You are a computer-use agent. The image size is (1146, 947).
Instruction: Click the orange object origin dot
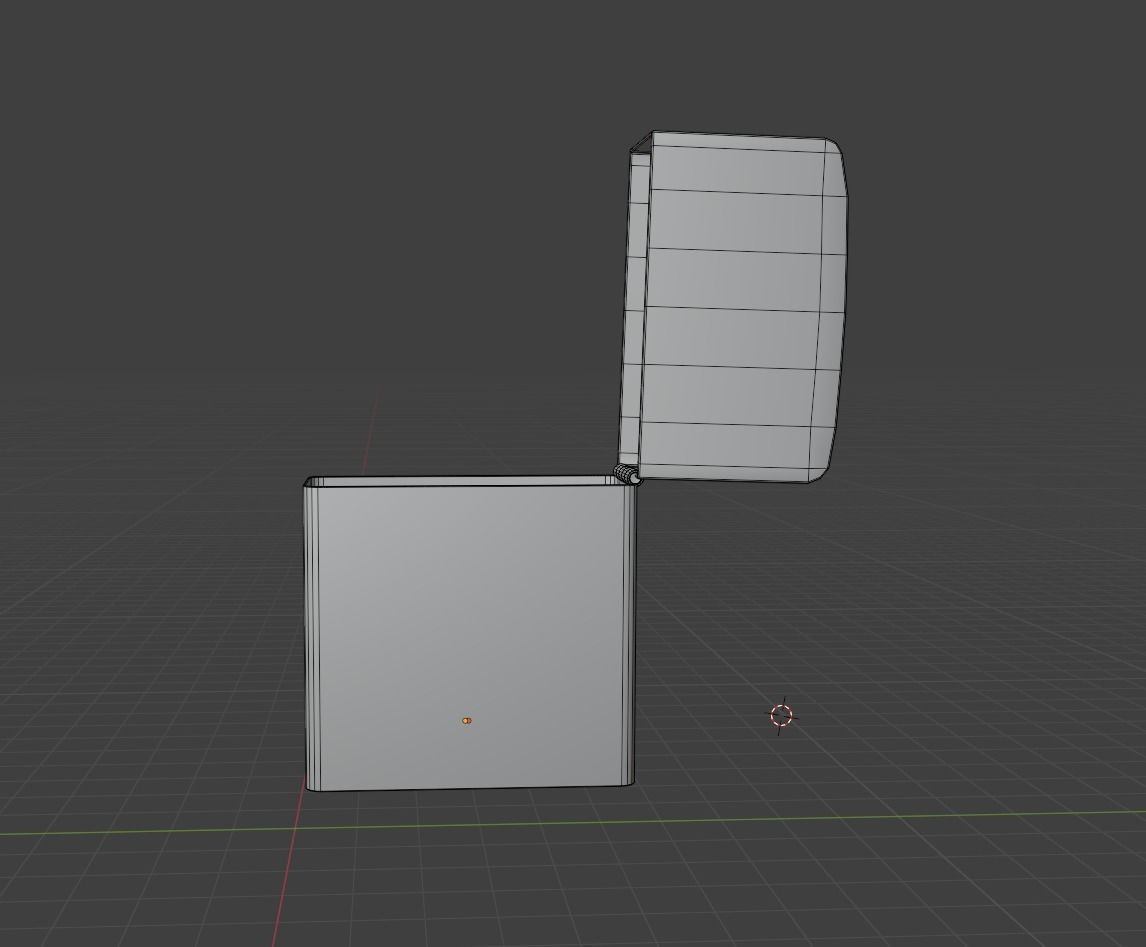(467, 720)
